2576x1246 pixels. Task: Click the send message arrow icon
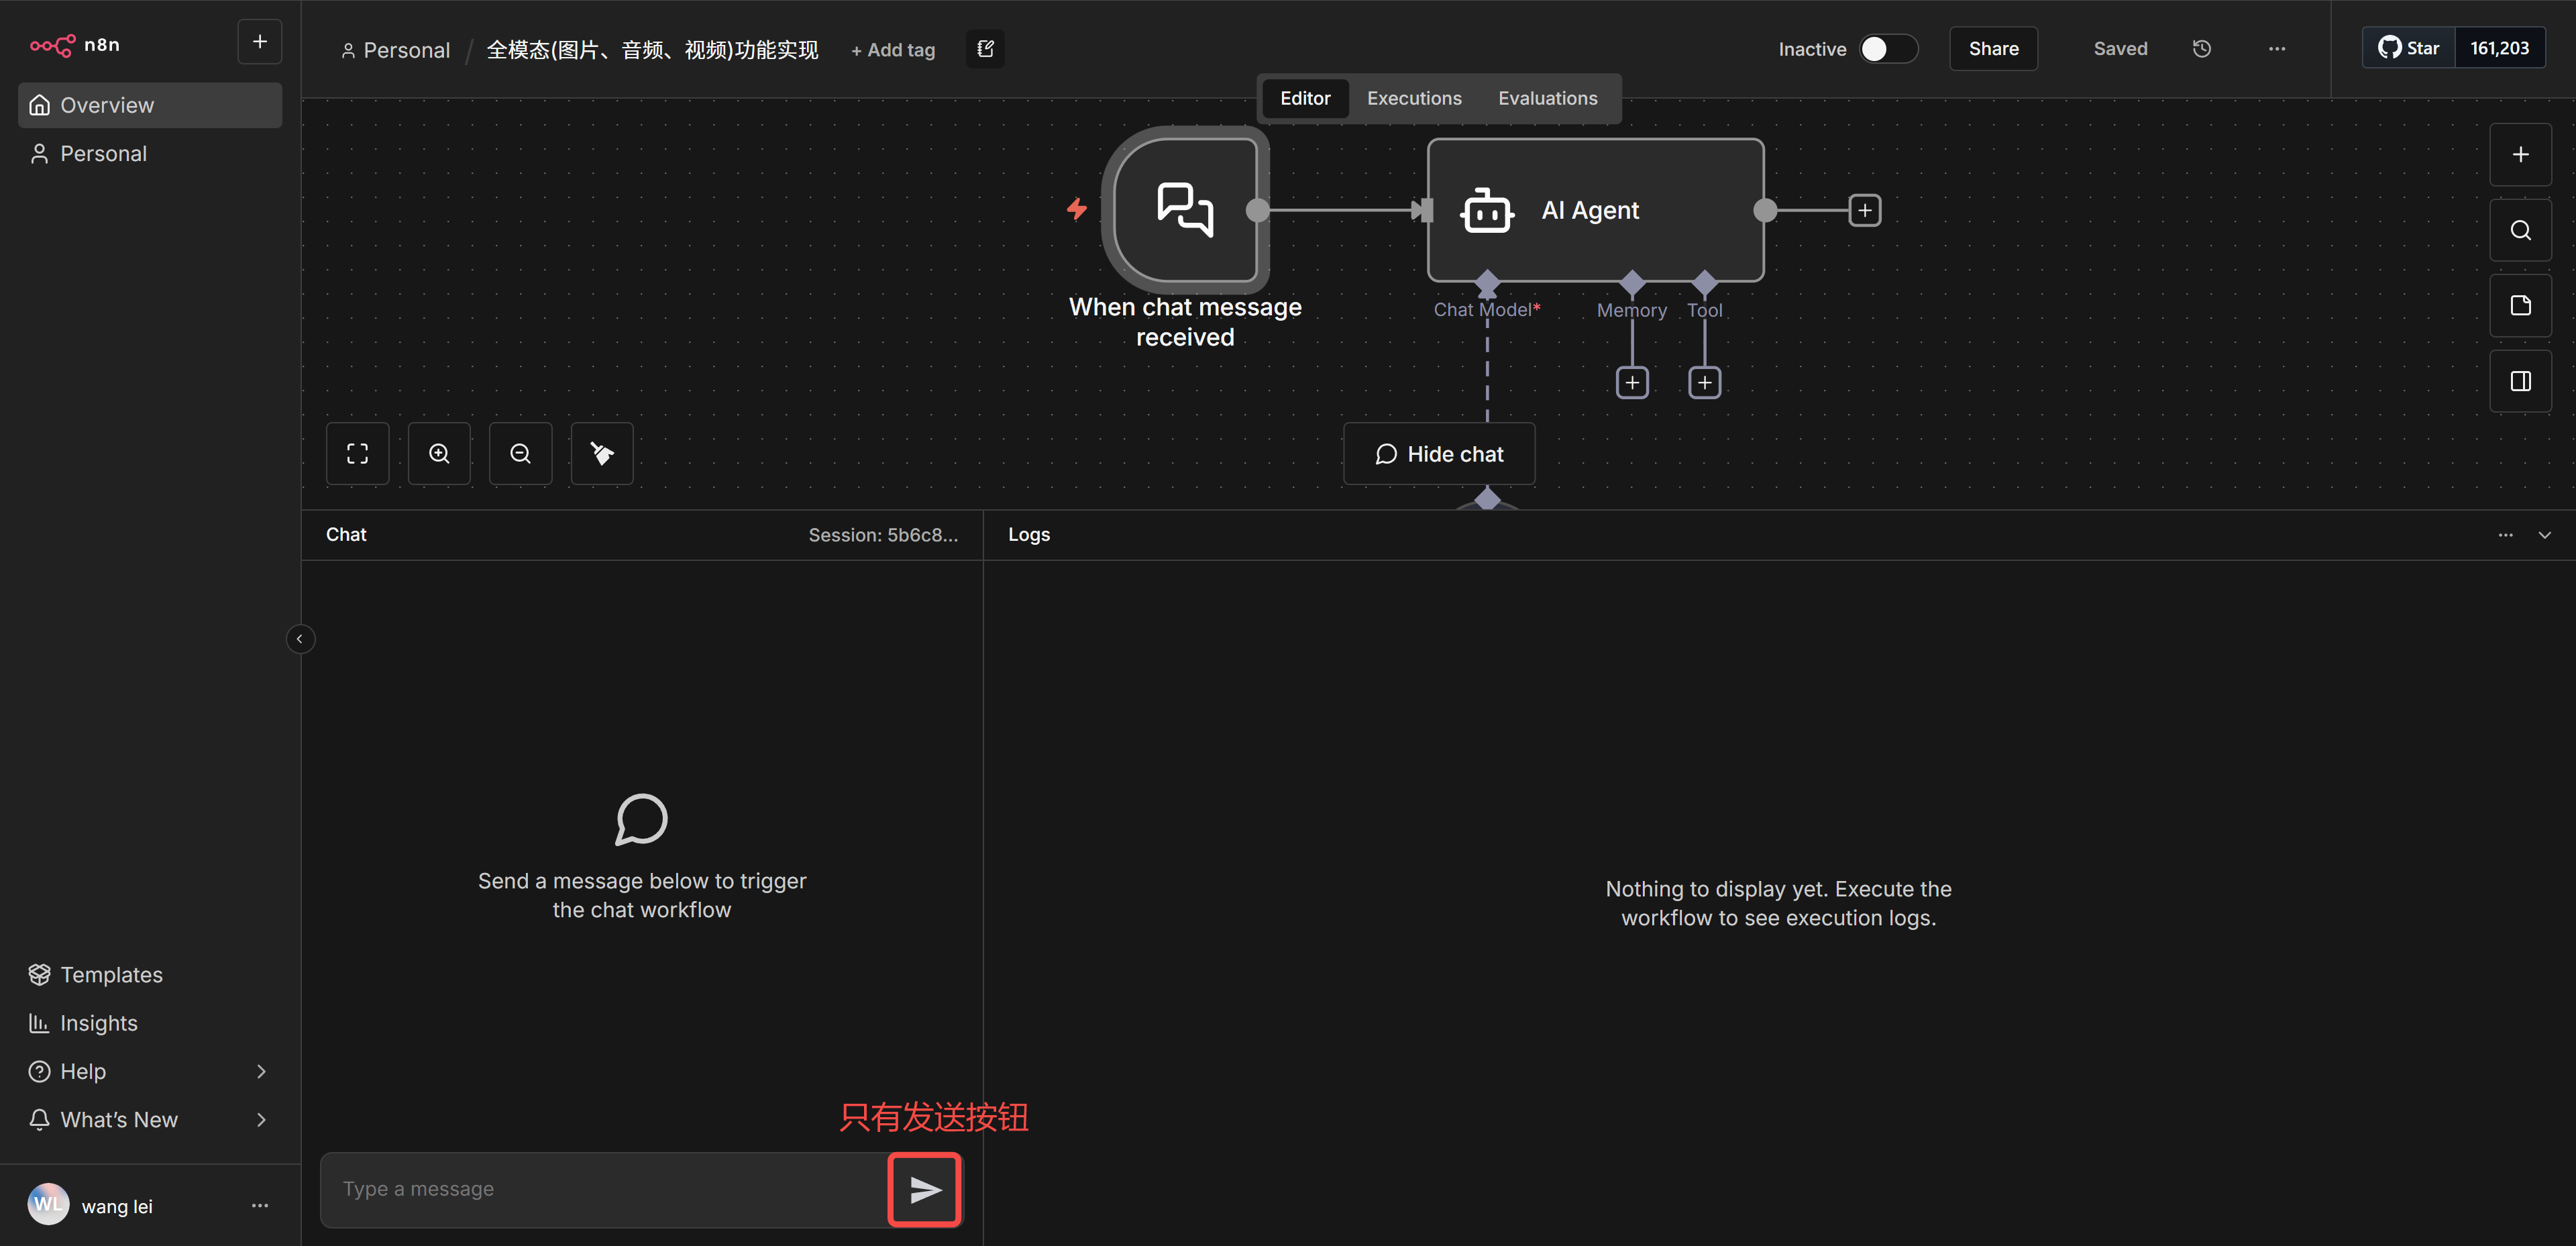[924, 1189]
